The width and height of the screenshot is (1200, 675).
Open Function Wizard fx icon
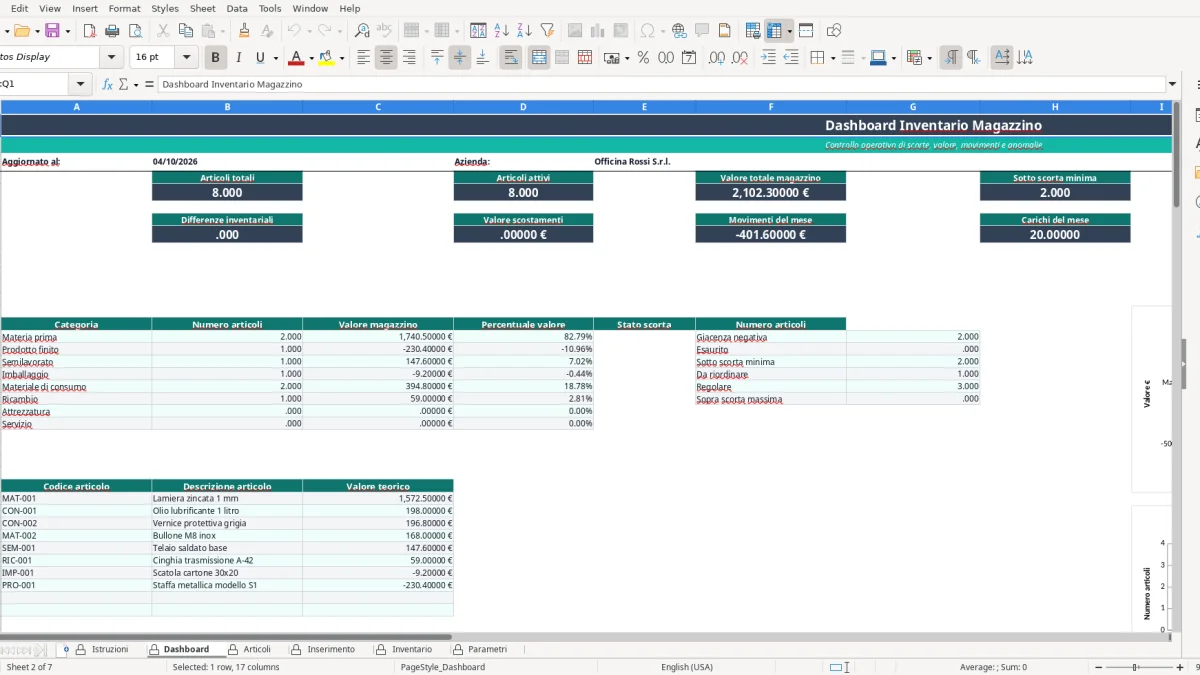coord(107,85)
